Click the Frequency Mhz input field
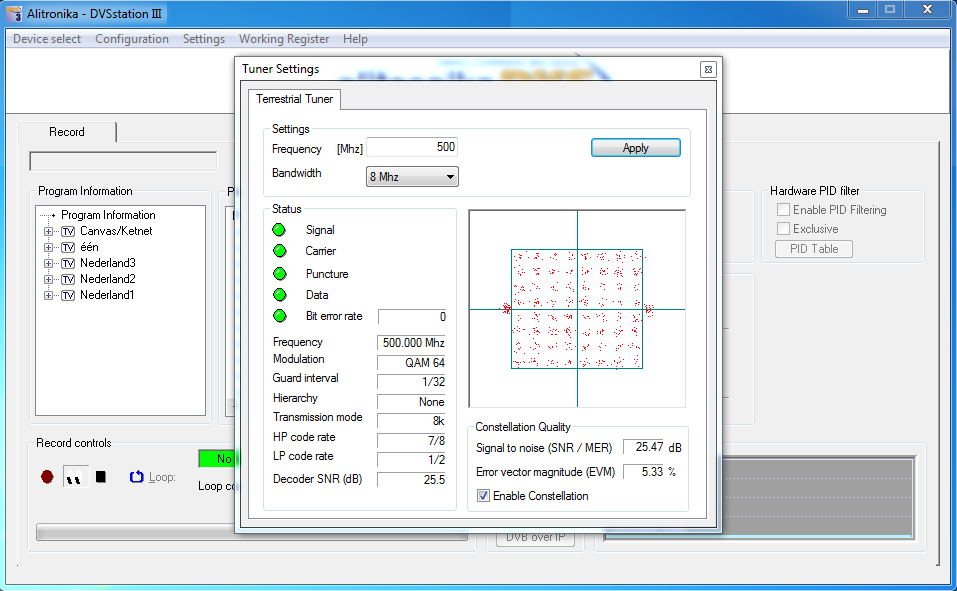The width and height of the screenshot is (957, 591). 412,148
